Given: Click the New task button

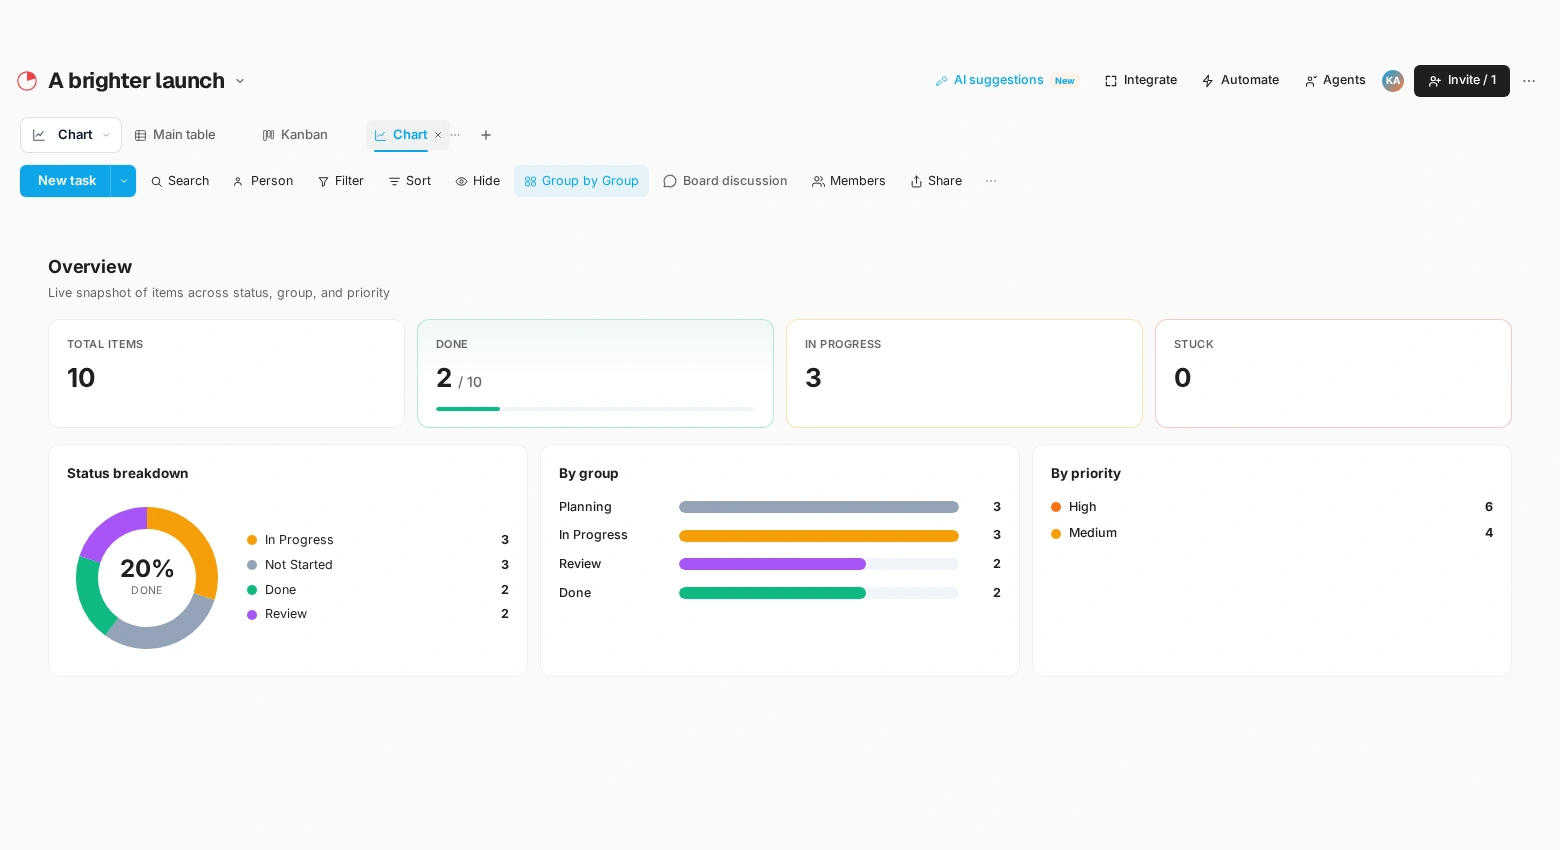Looking at the screenshot, I should (66, 181).
